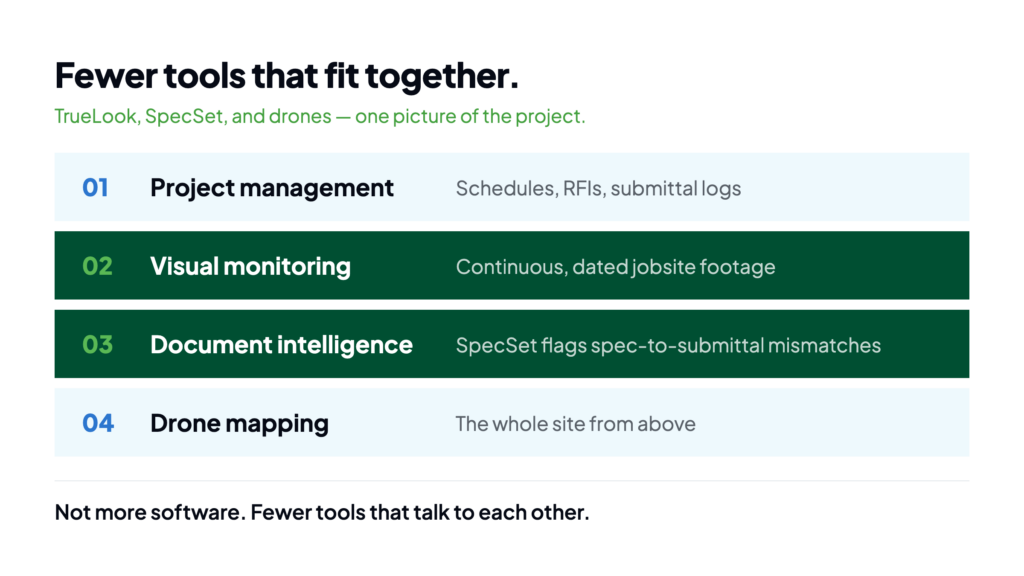Select the 'Drone mapping' heading

click(x=239, y=423)
